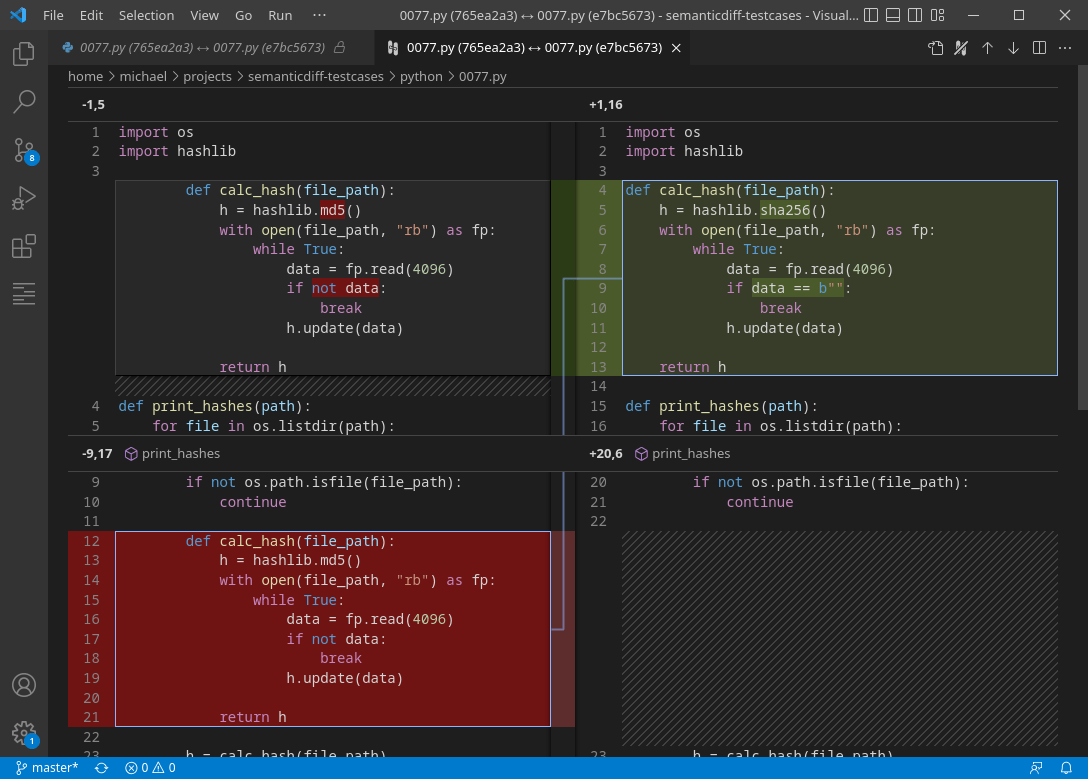Toggle the primary side bar visibility
The height and width of the screenshot is (779, 1088).
click(869, 16)
